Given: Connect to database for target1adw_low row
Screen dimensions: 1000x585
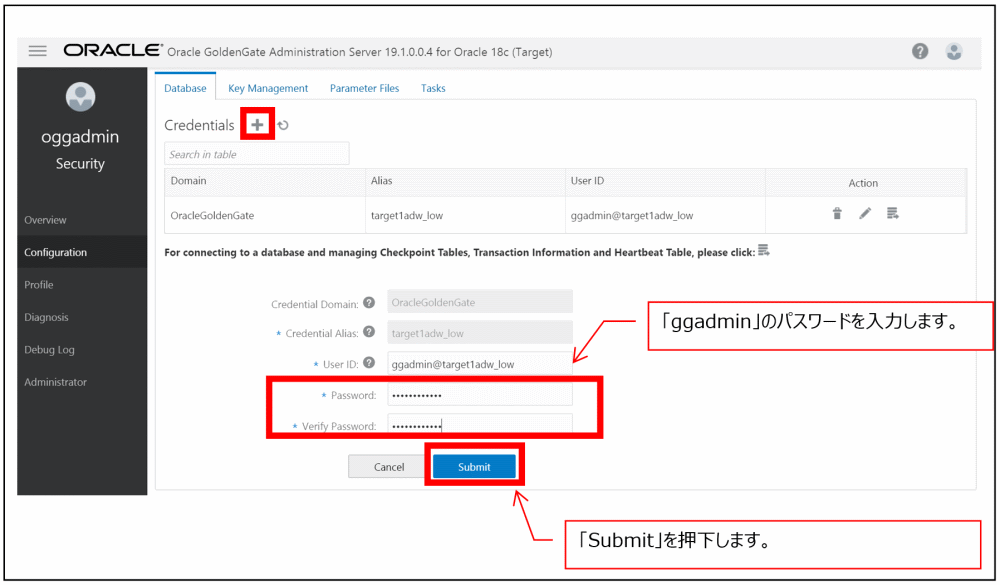Looking at the screenshot, I should pyautogui.click(x=892, y=213).
